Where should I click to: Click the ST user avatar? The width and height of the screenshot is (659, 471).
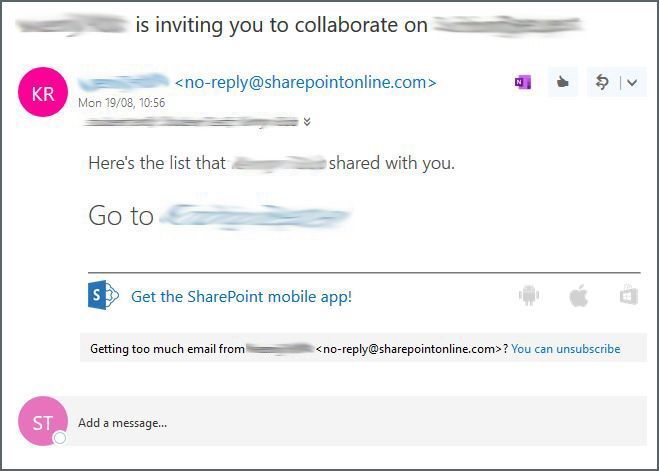43,422
